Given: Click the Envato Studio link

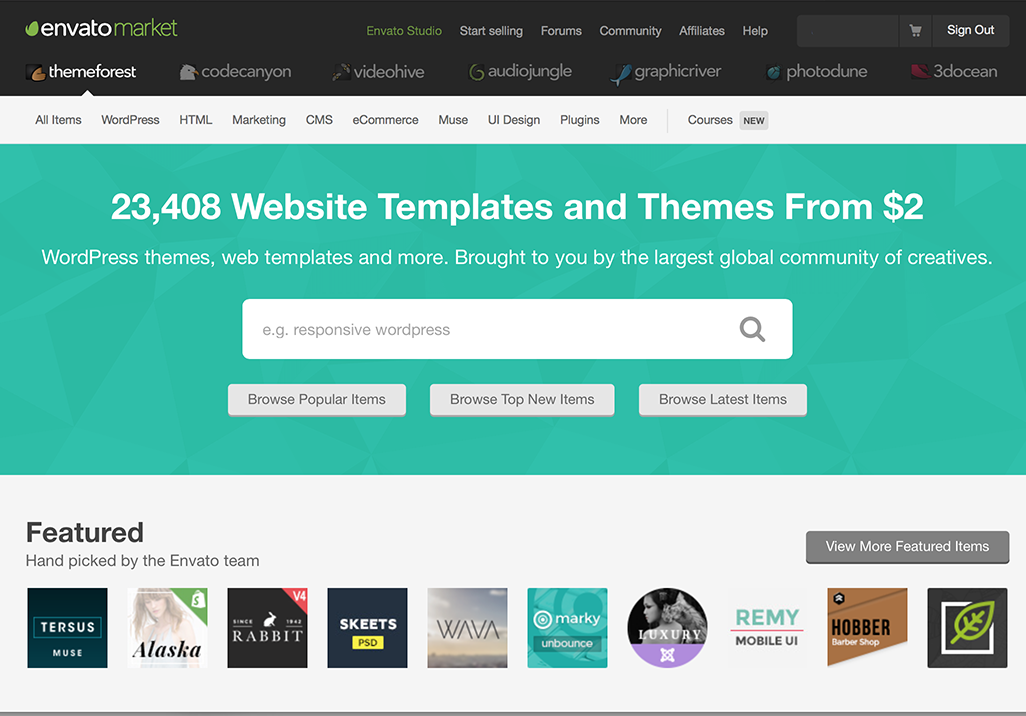Looking at the screenshot, I should 404,31.
